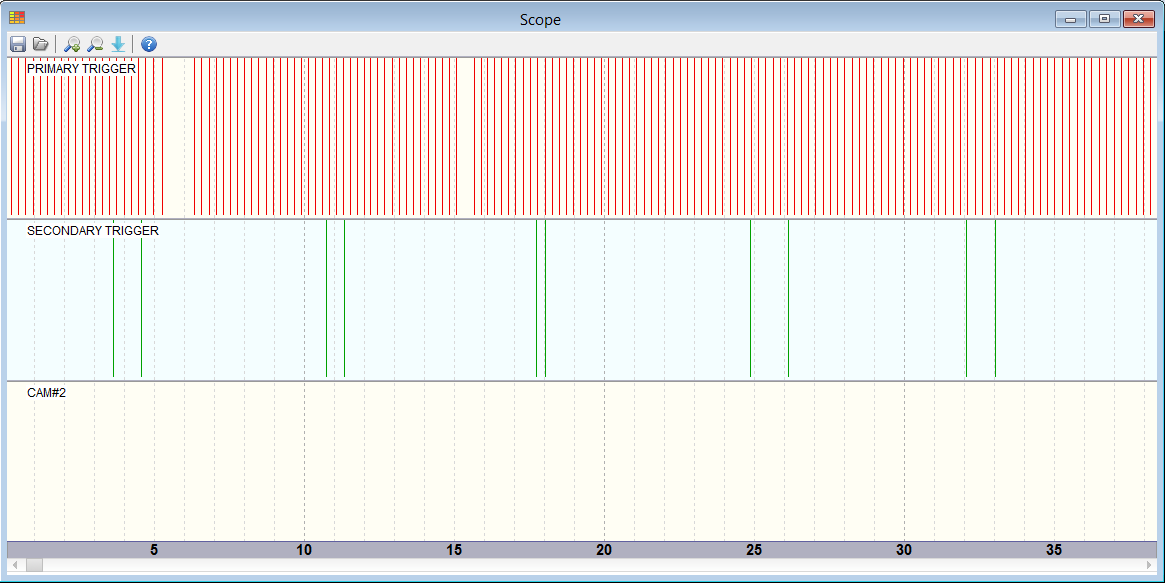Click the scrollbar right arrow

coord(1149,566)
